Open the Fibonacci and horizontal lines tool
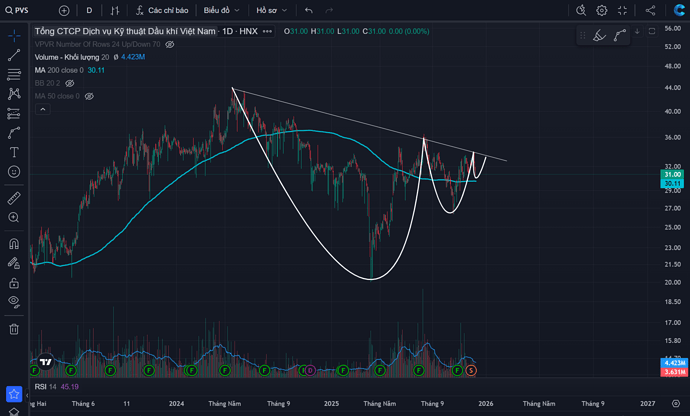The height and width of the screenshot is (416, 690). coord(14,74)
